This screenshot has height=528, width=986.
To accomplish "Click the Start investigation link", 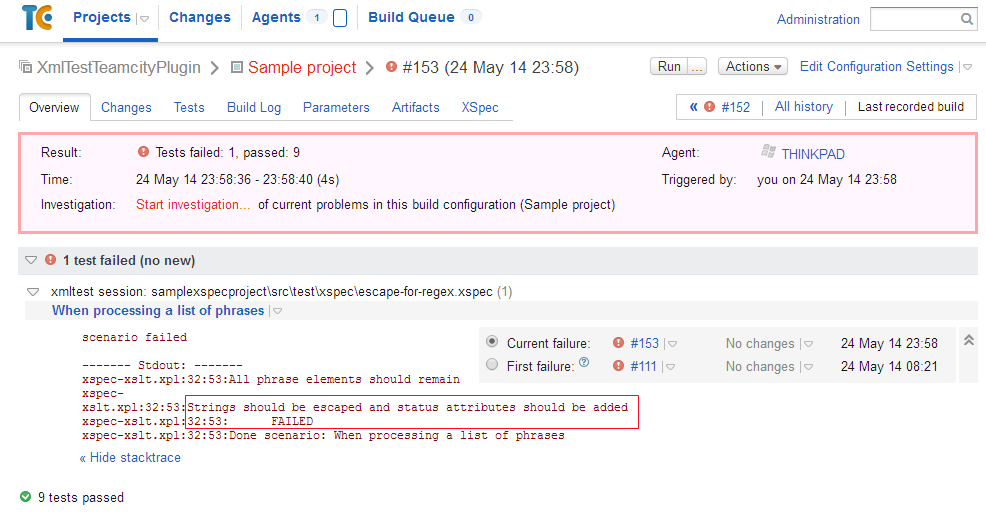I will pos(193,205).
